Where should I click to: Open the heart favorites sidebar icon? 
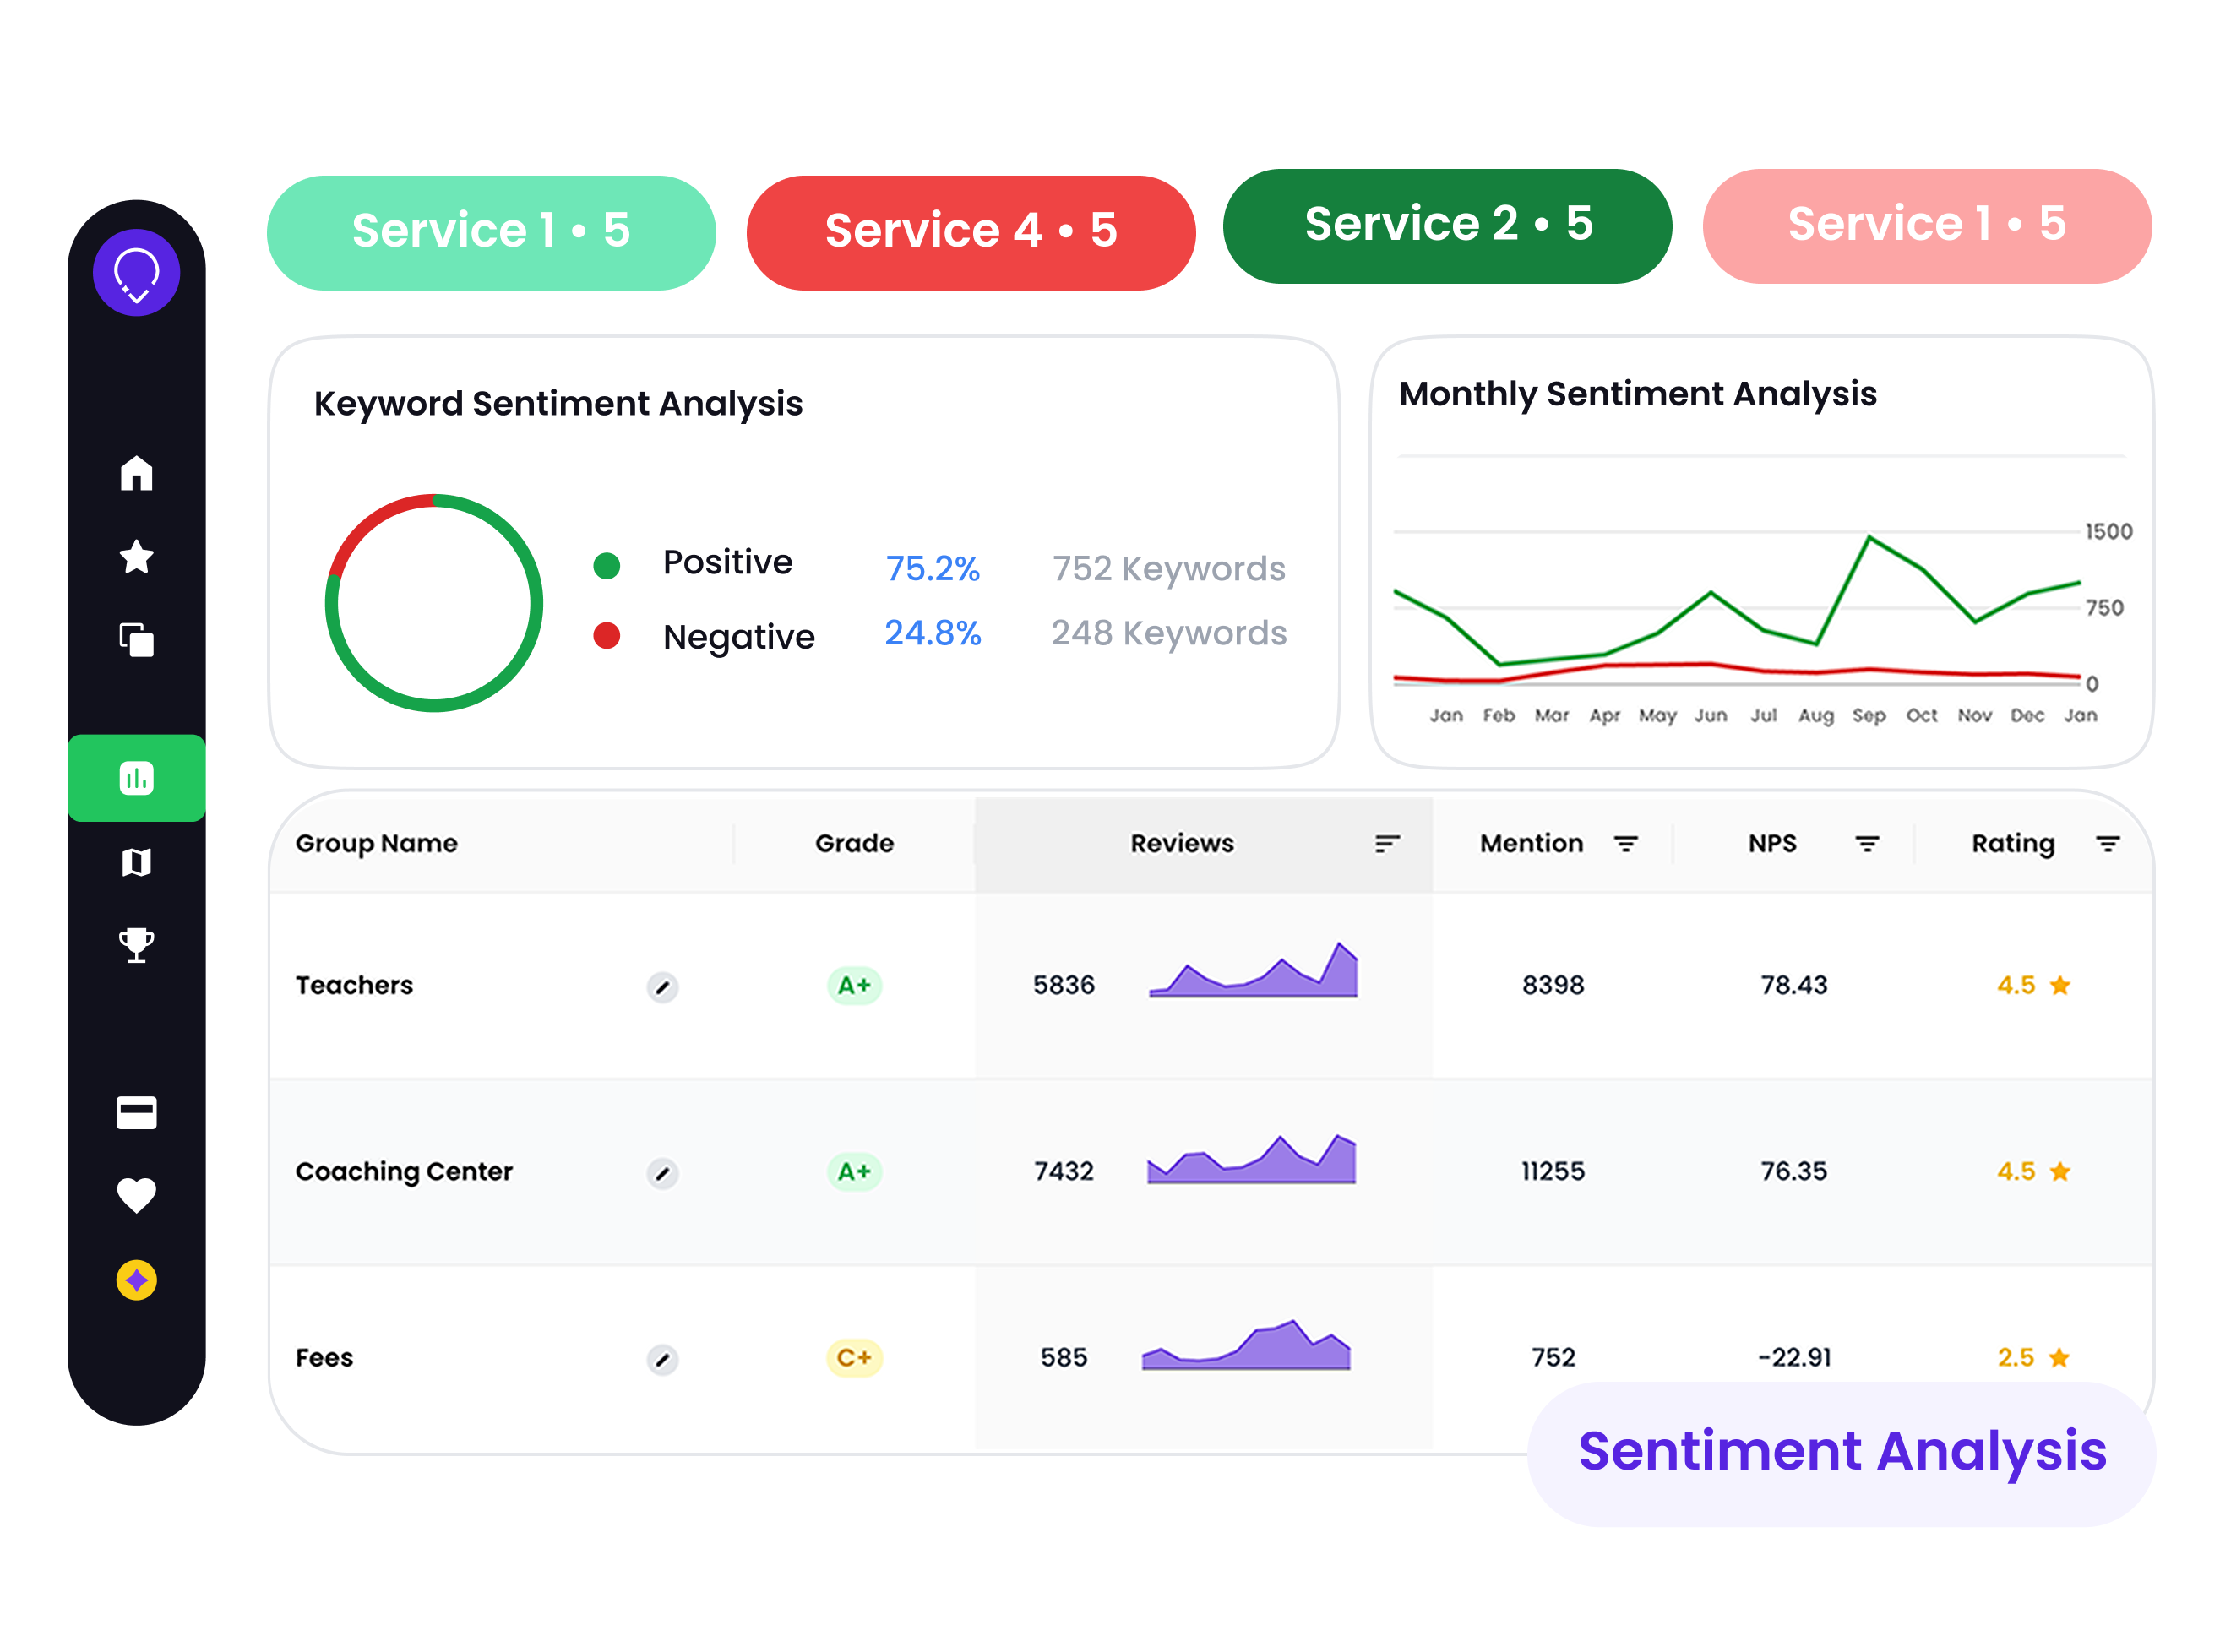click(x=136, y=1196)
